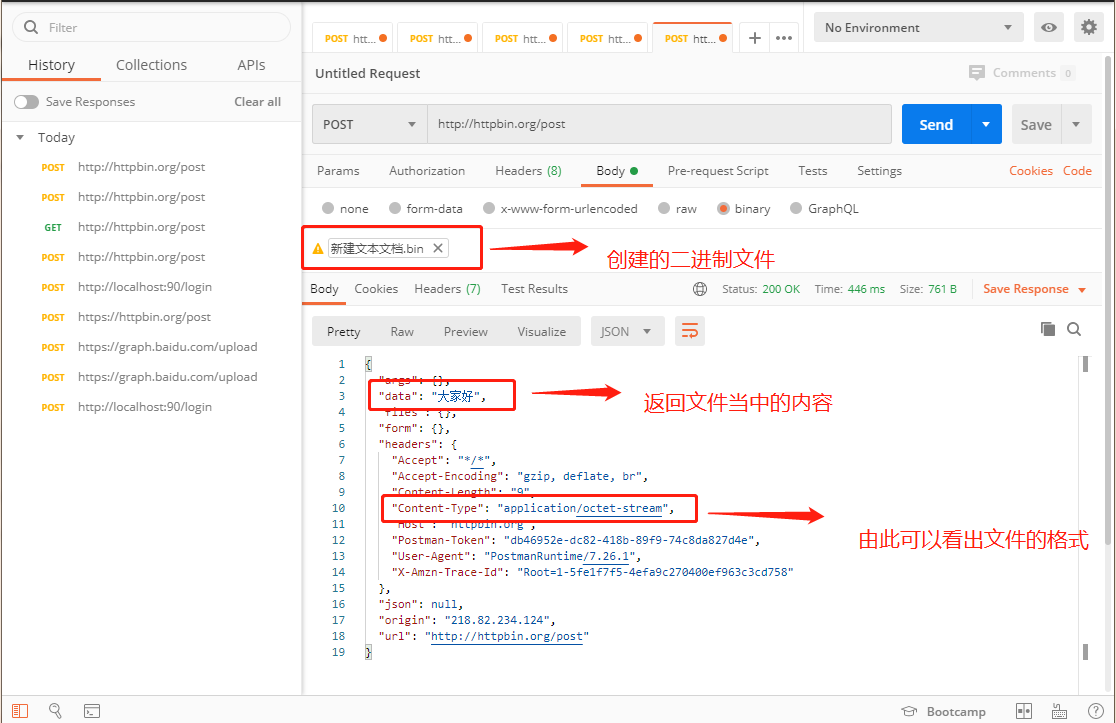Click the environment quick look eye icon

tap(1048, 27)
